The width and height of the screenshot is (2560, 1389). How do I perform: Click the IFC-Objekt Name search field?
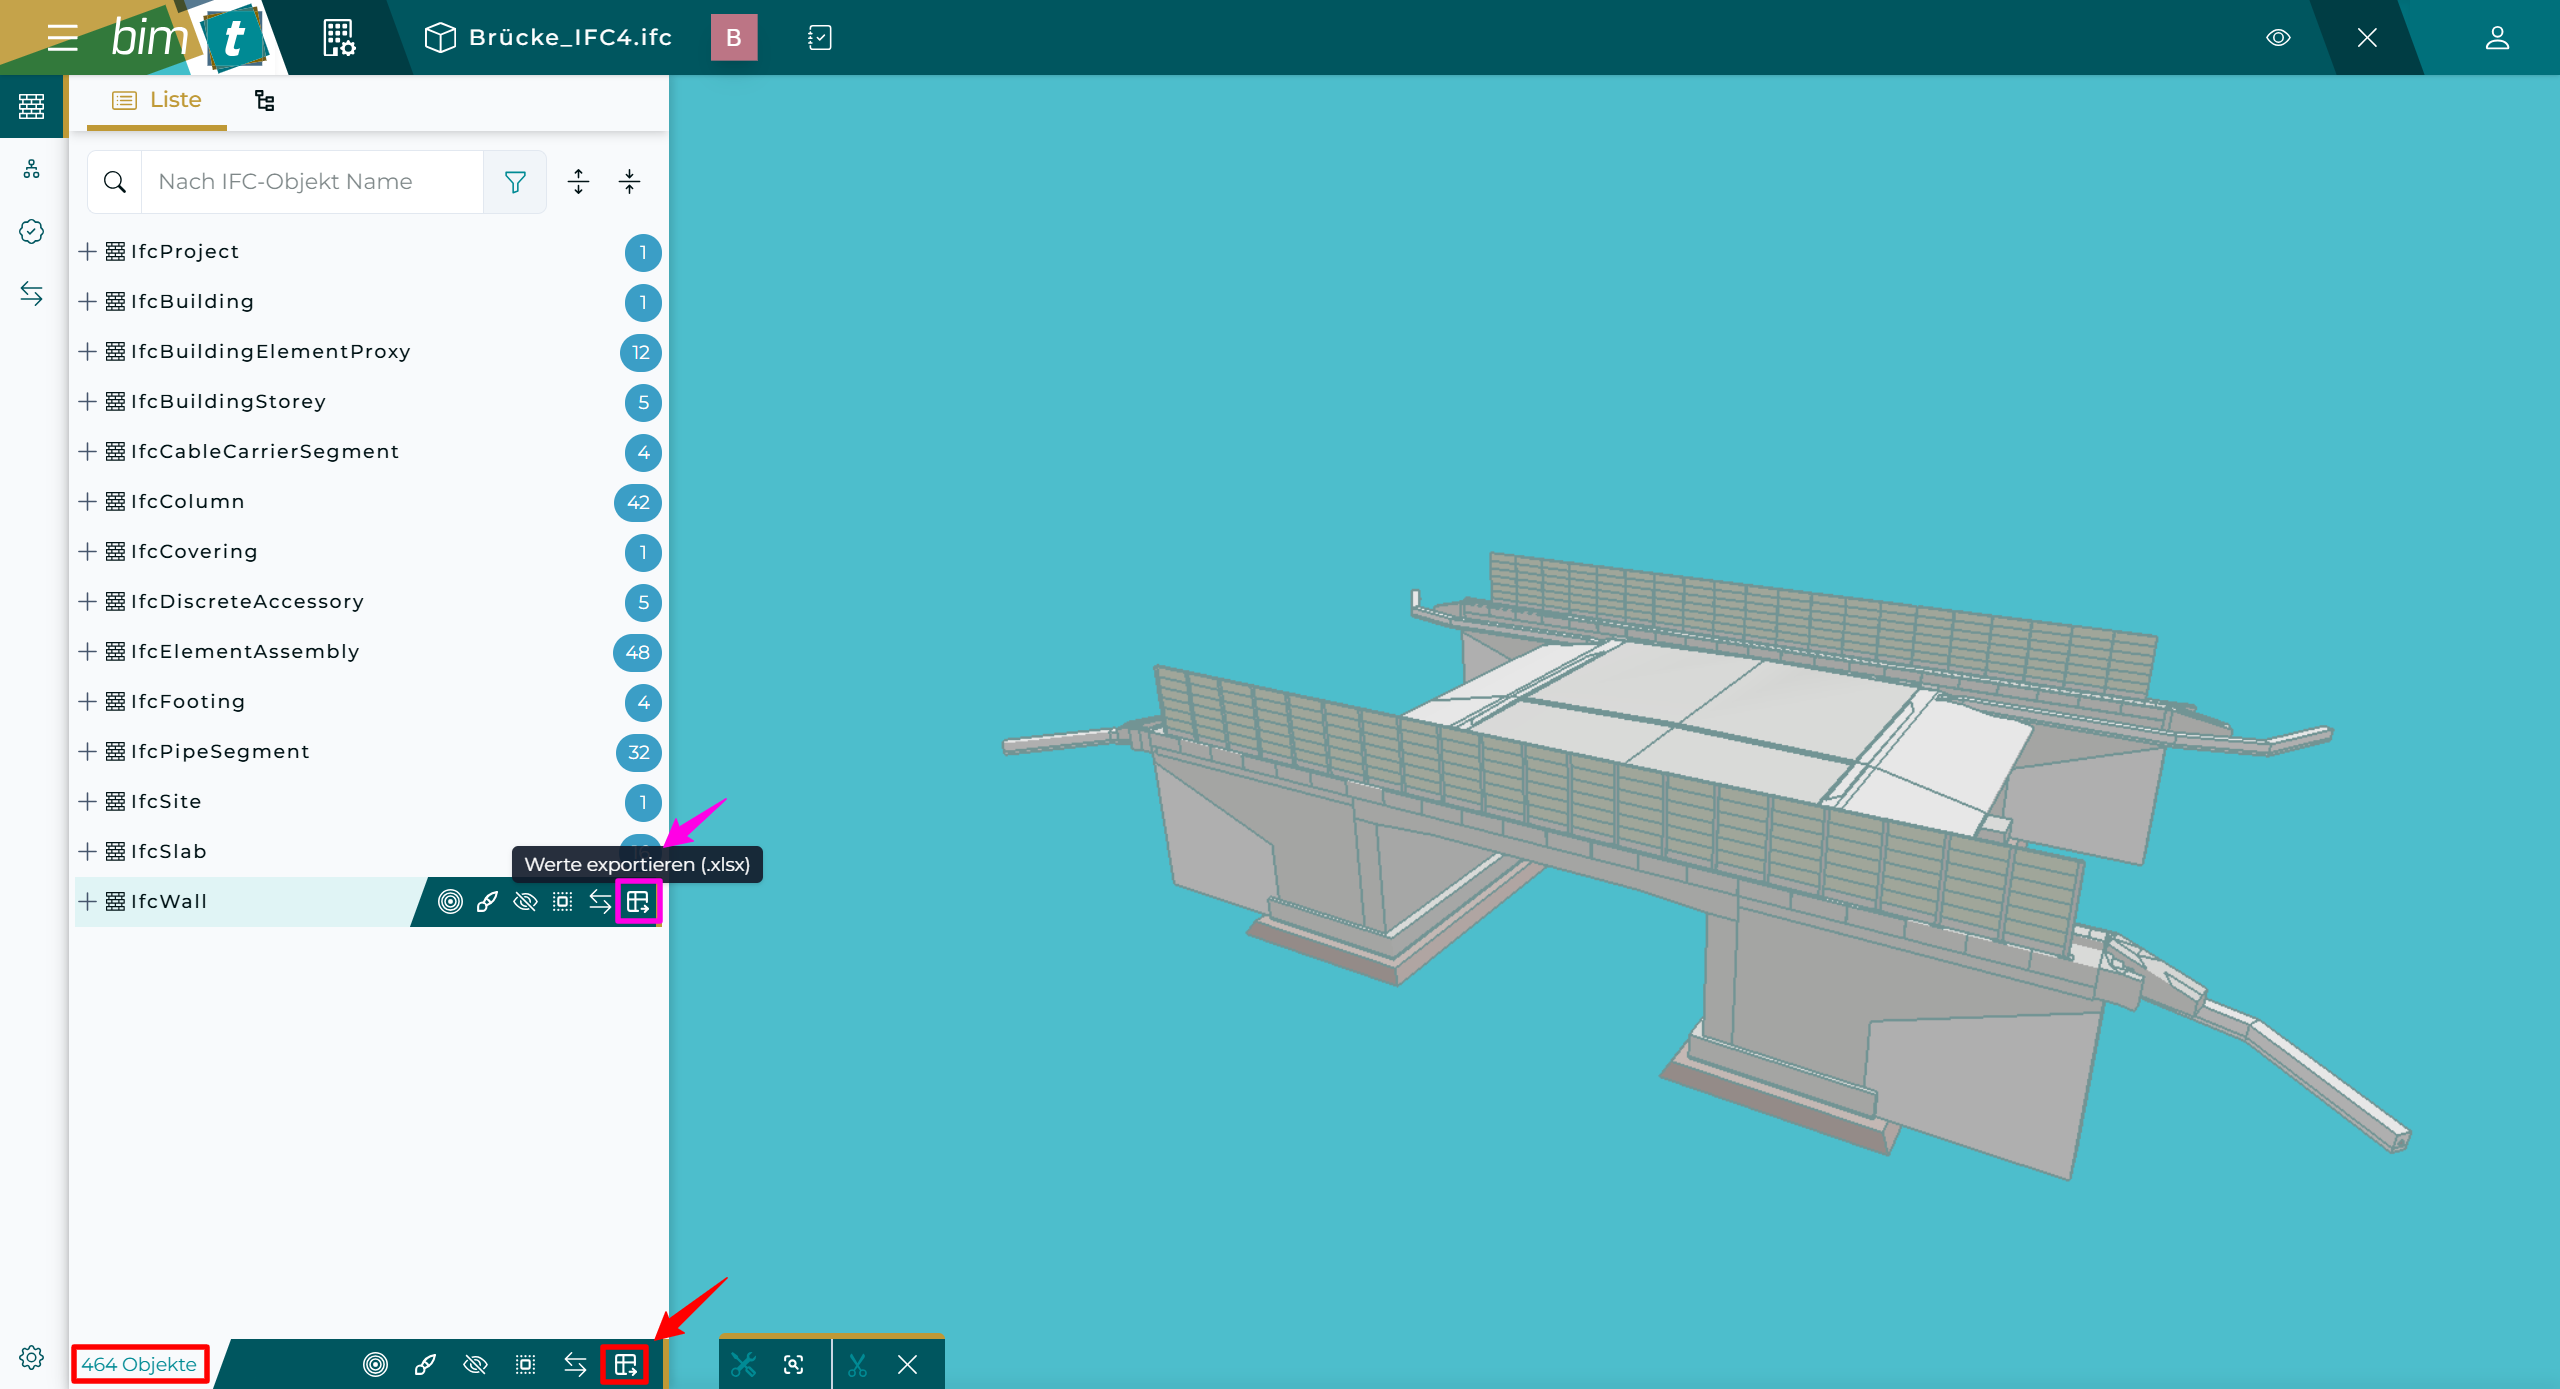tap(312, 182)
